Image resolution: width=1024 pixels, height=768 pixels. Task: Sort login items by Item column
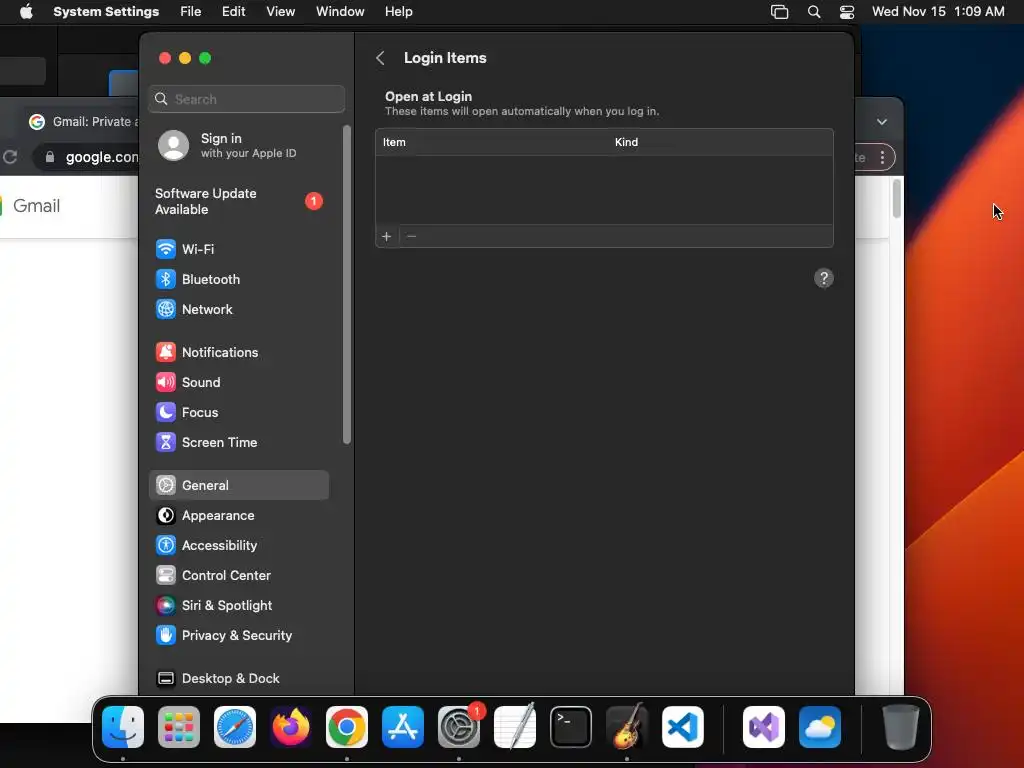tap(394, 142)
